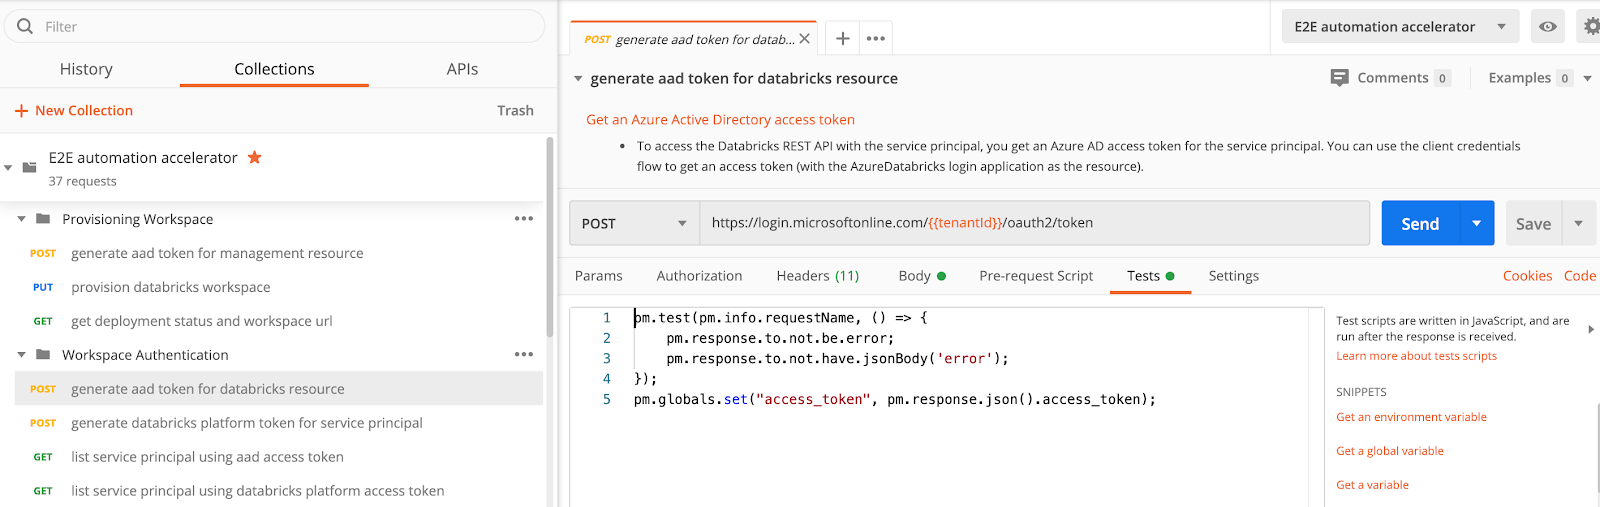Screen dimensions: 1600x507
Task: Open Workspace Authentication folder options ellipsis
Action: pos(523,355)
